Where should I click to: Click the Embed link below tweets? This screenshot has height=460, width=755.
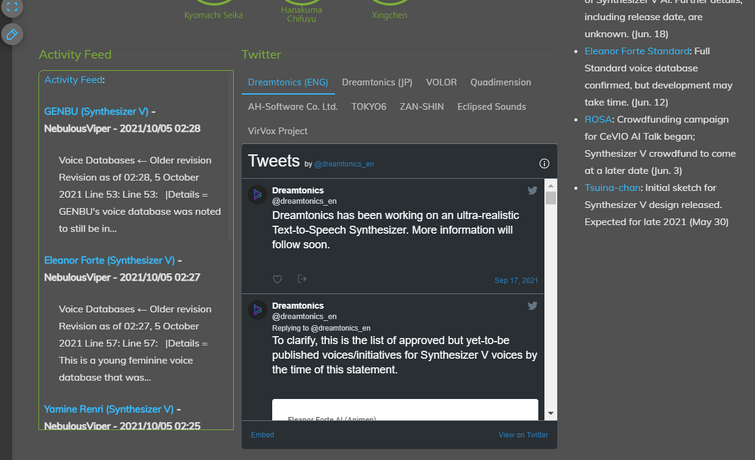coord(262,435)
